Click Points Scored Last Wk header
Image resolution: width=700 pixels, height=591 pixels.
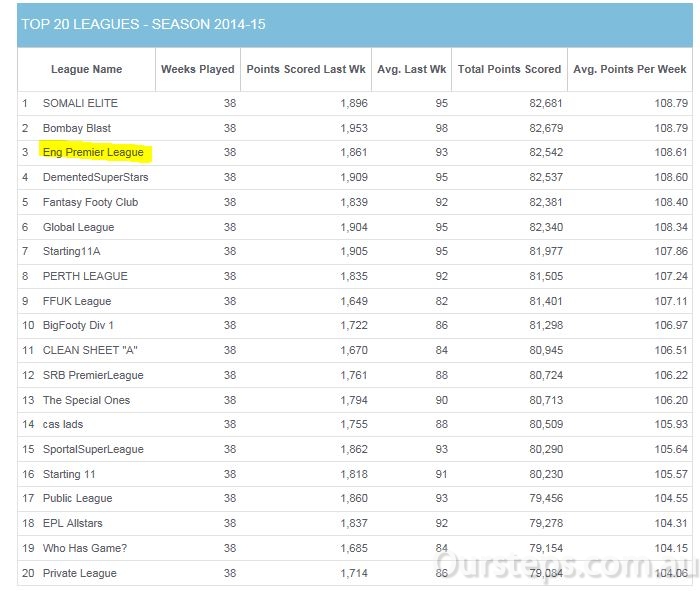point(306,69)
